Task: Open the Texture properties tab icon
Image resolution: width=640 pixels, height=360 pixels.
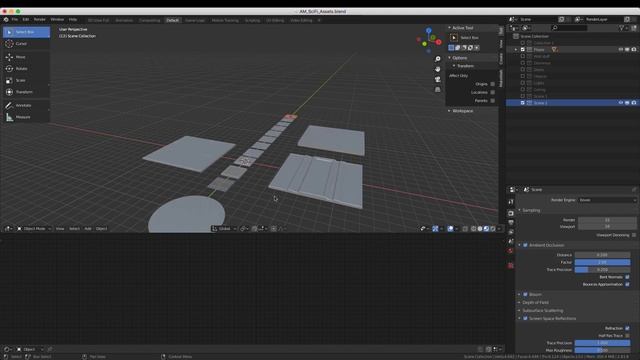Action: point(511,265)
